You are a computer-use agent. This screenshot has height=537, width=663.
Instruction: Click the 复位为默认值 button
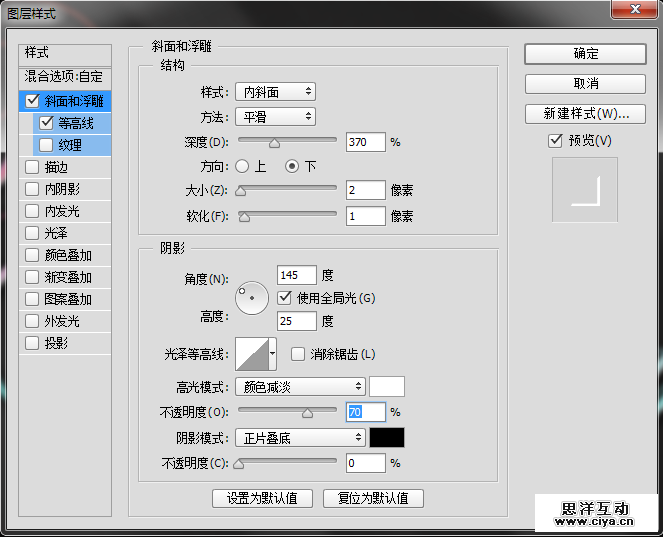click(x=373, y=499)
